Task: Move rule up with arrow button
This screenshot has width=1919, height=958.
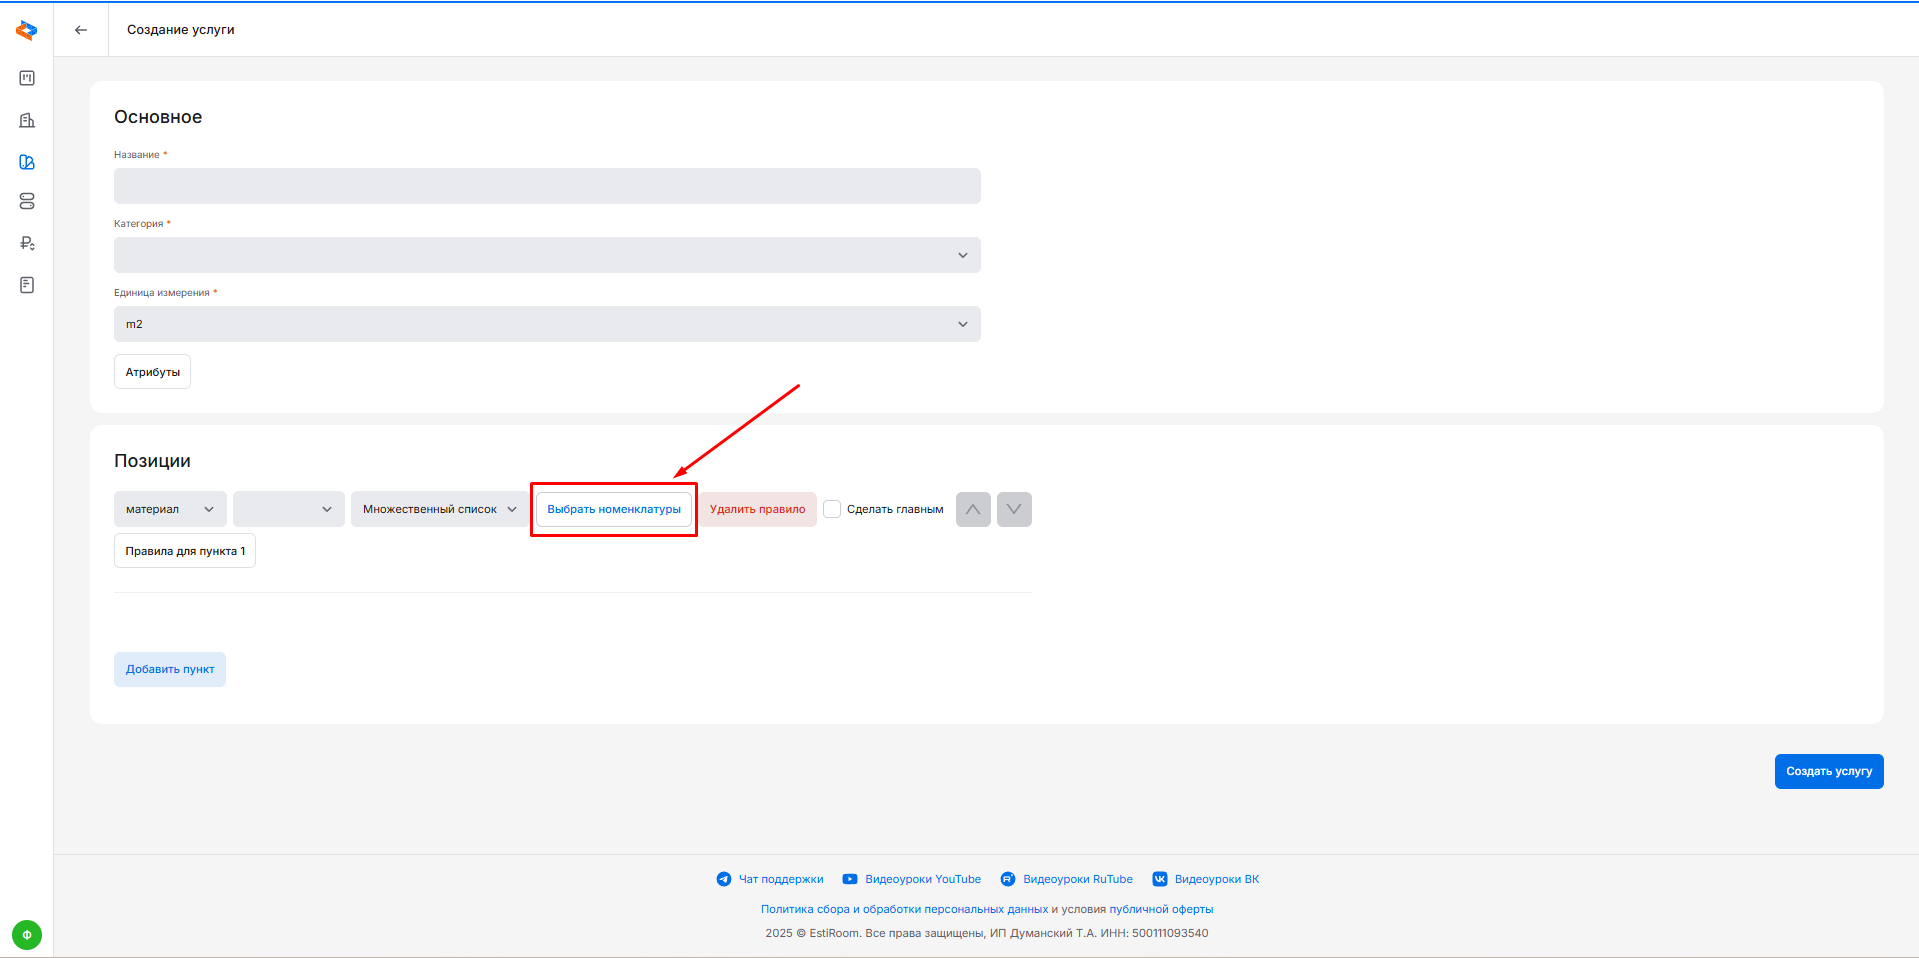Action: click(x=973, y=509)
